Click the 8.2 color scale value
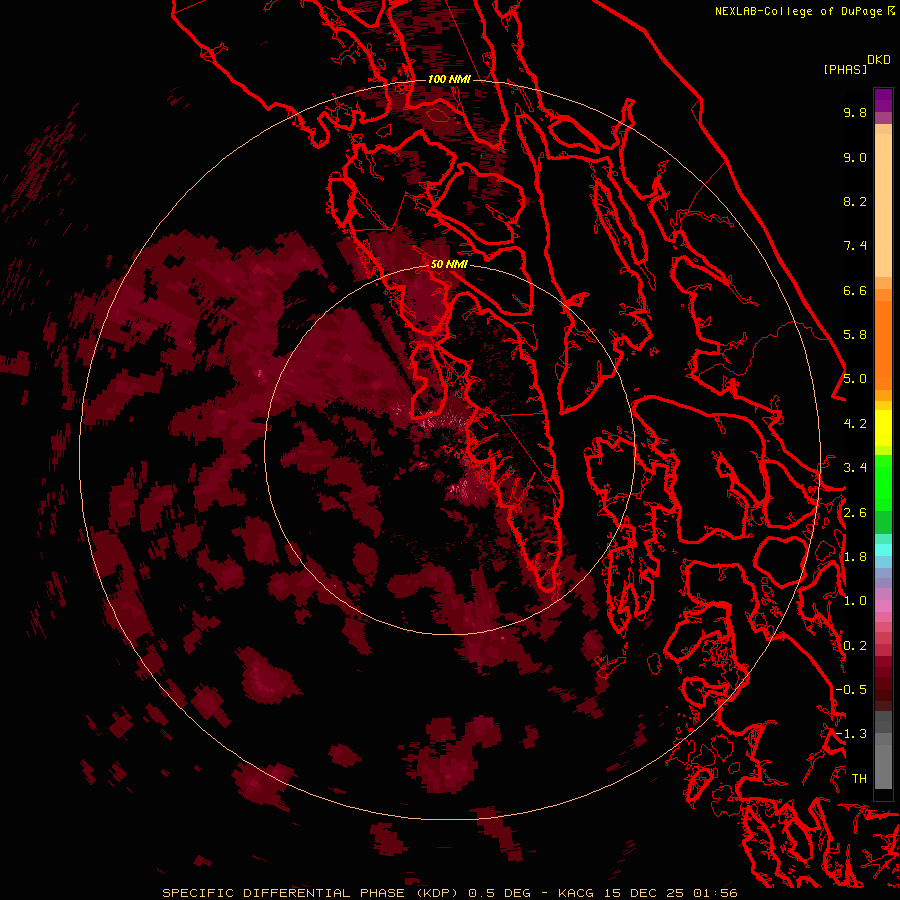 point(855,201)
